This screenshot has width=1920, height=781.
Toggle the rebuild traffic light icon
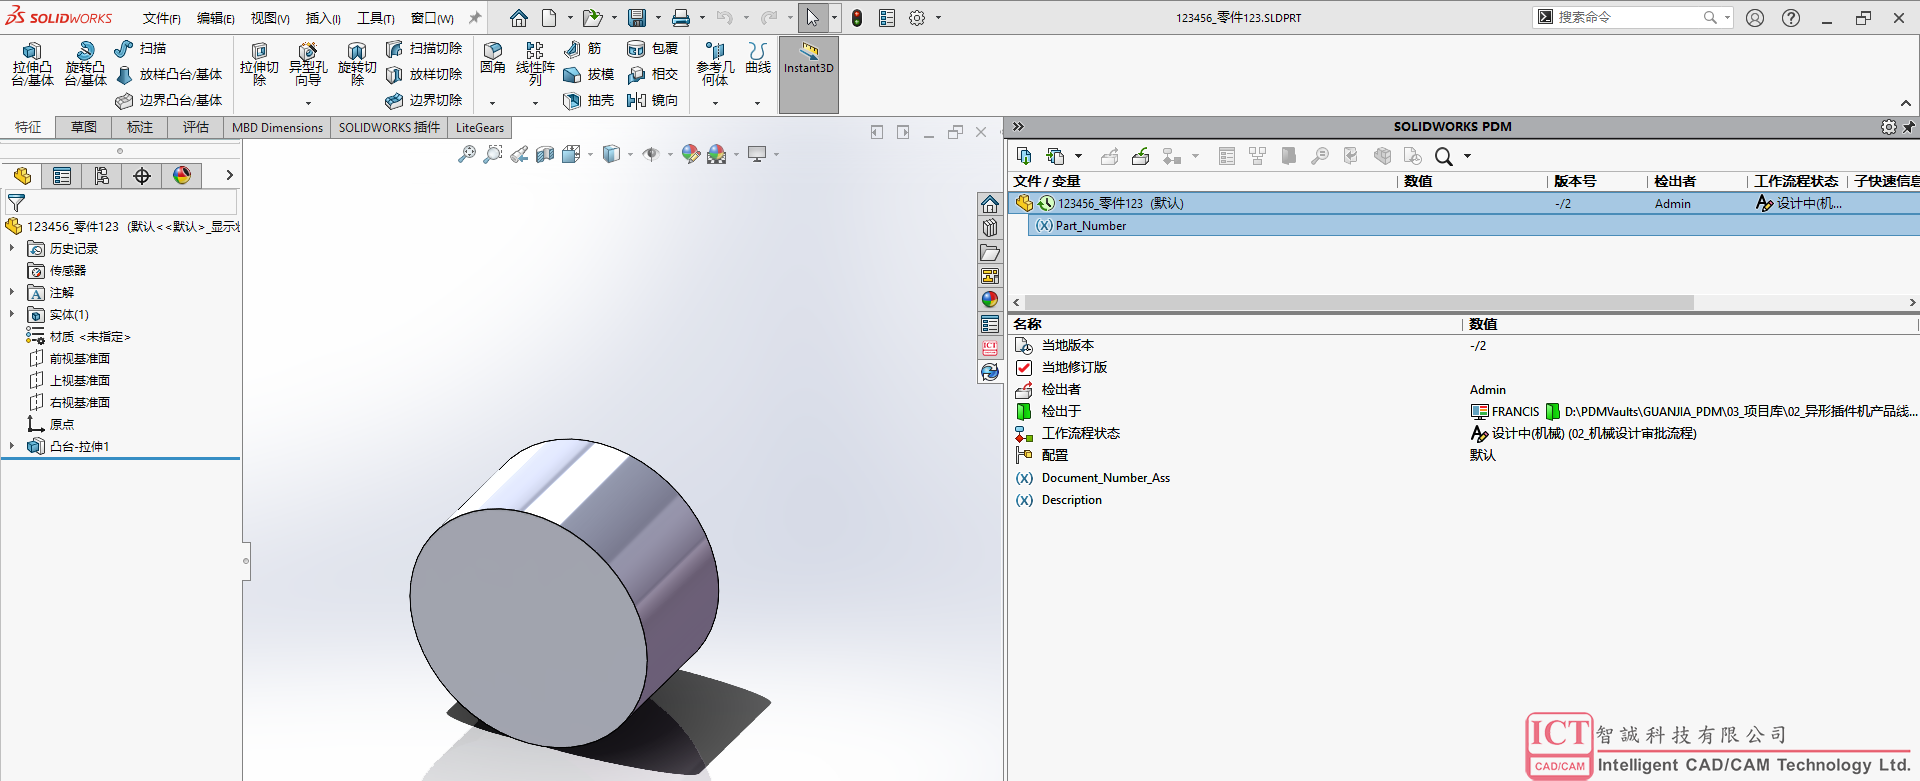pyautogui.click(x=857, y=18)
